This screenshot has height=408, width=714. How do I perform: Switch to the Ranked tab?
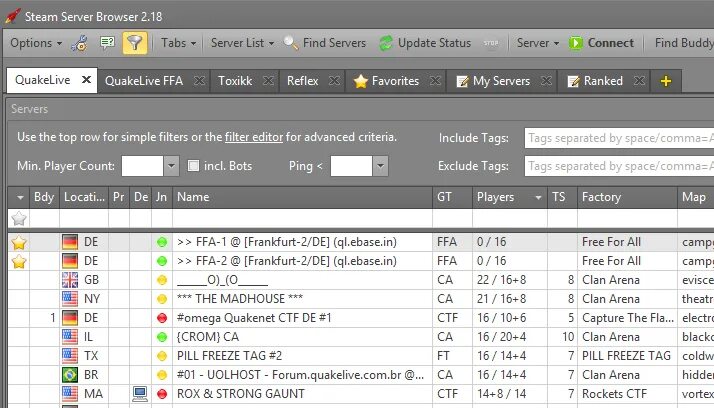595,81
